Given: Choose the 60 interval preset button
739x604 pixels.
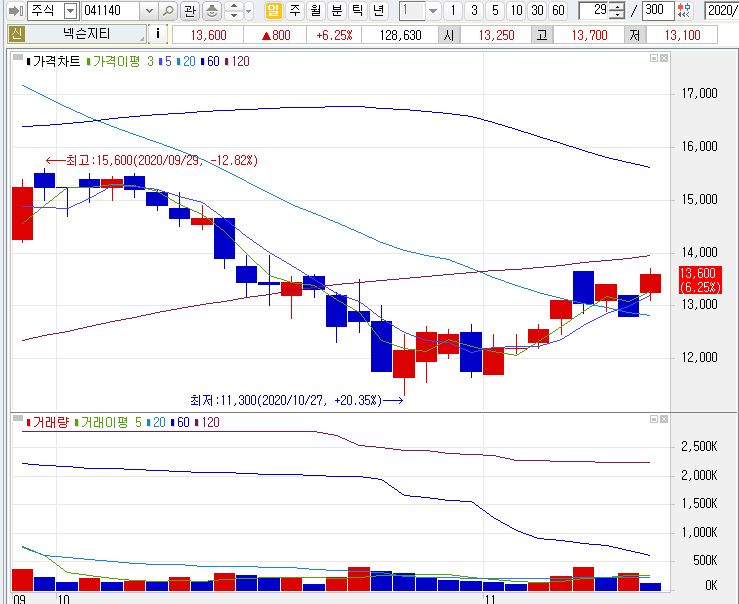Looking at the screenshot, I should pyautogui.click(x=558, y=10).
